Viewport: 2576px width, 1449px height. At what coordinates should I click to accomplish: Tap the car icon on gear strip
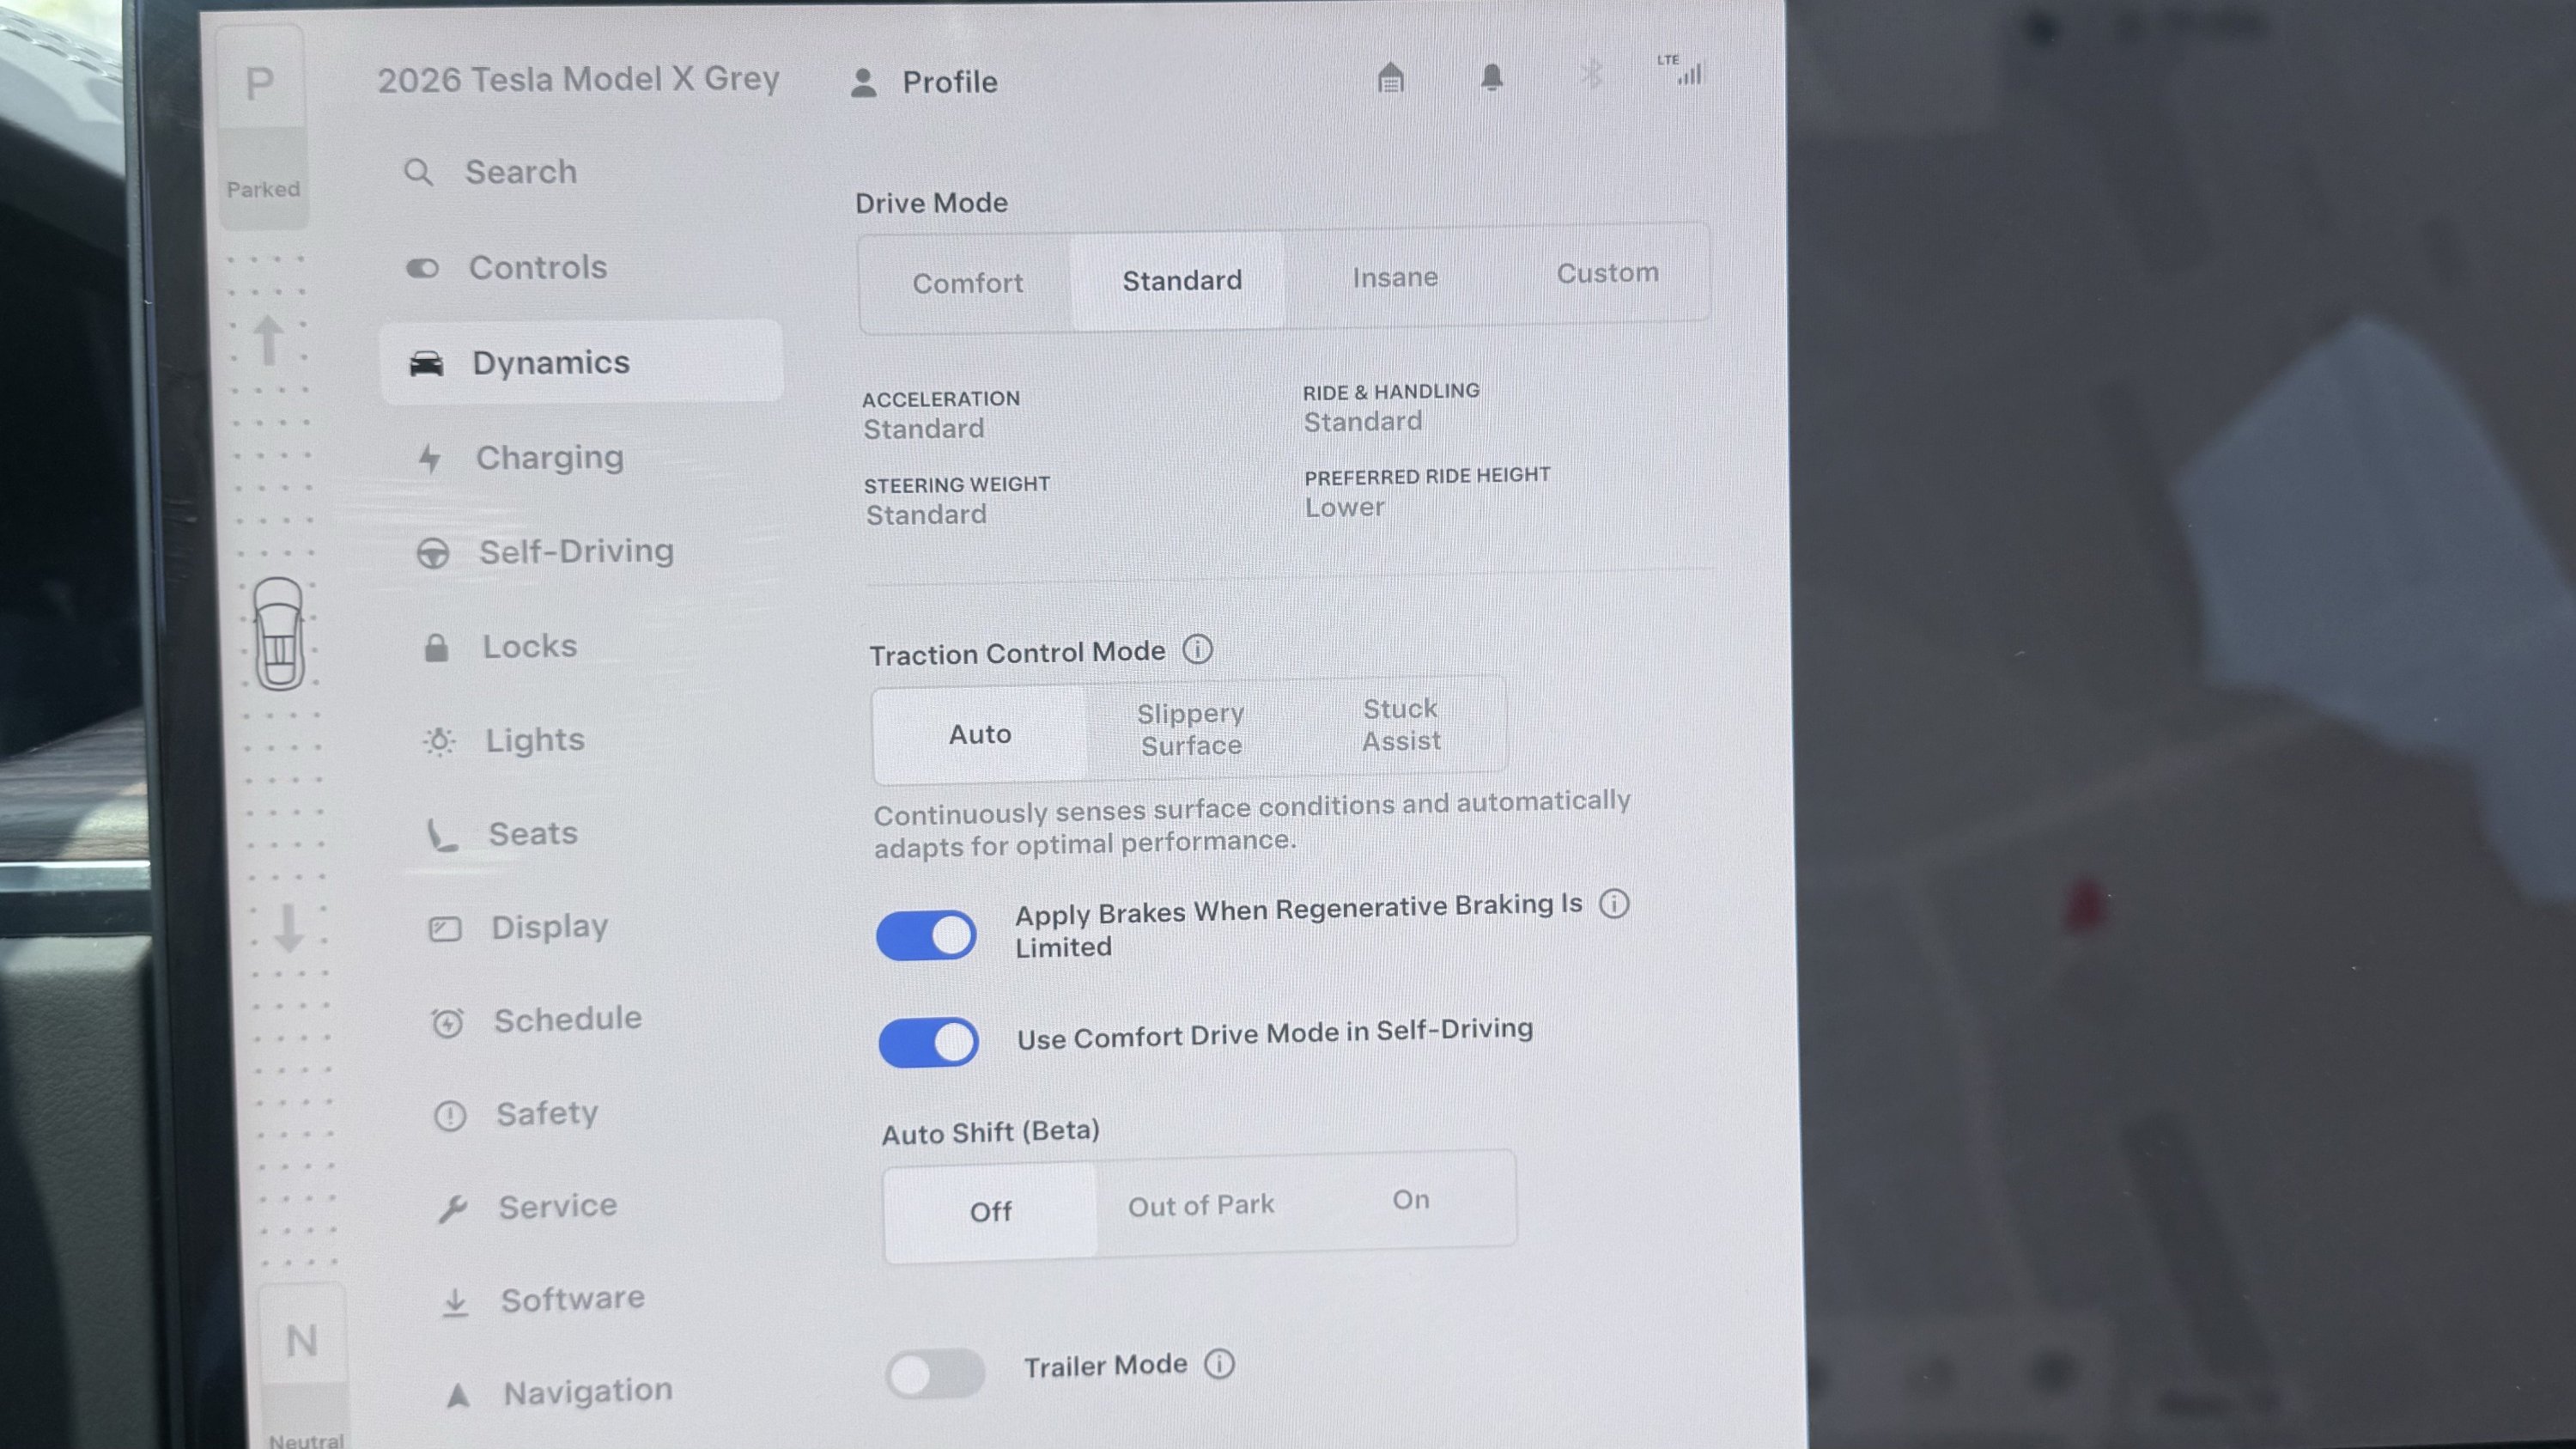[x=279, y=634]
